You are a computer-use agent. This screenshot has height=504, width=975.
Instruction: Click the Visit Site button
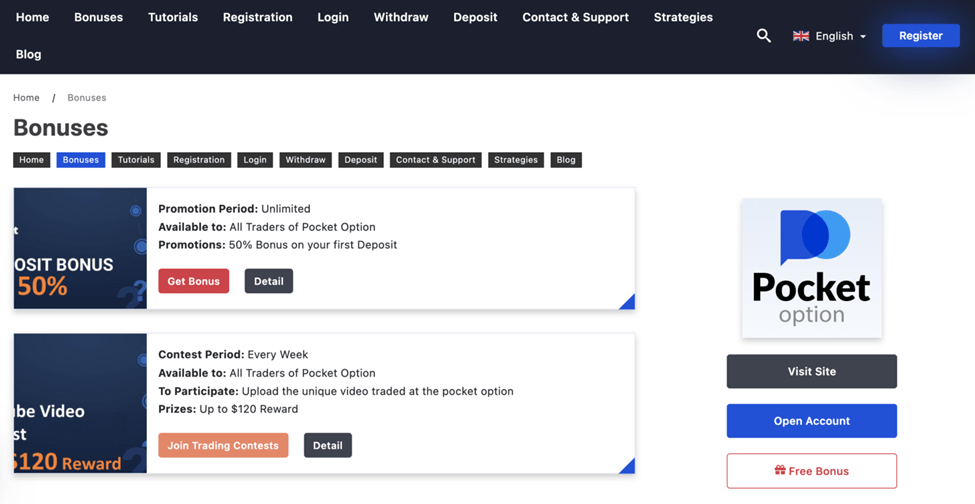click(811, 371)
